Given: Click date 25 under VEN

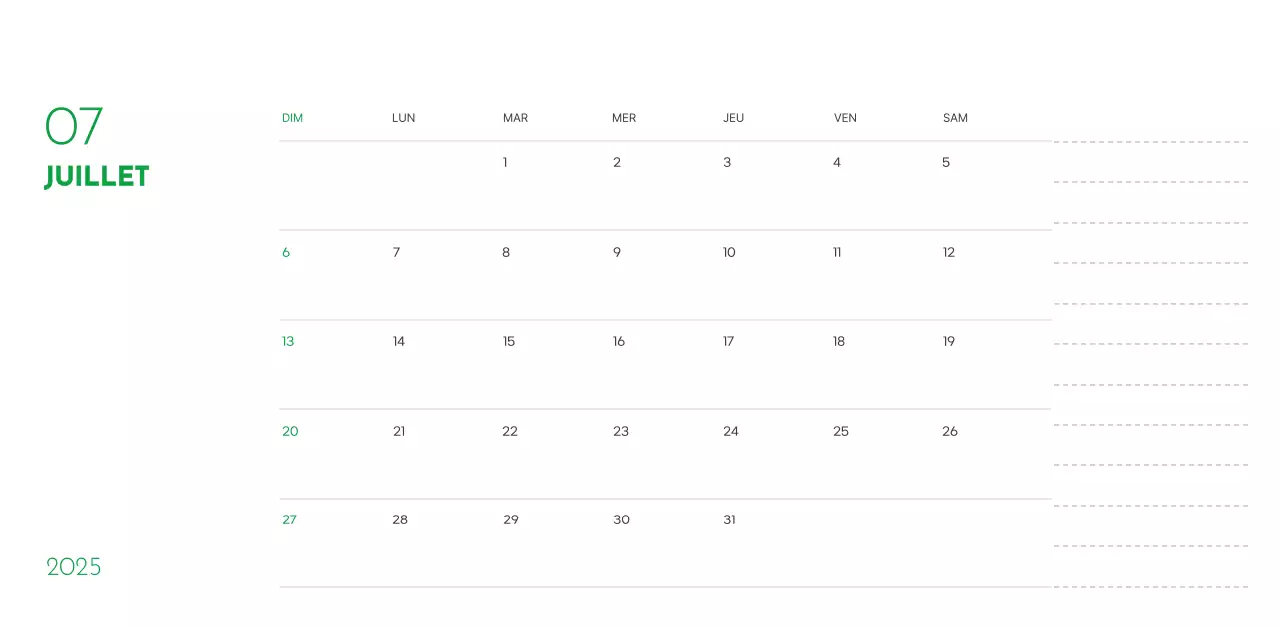Looking at the screenshot, I should pos(841,432).
